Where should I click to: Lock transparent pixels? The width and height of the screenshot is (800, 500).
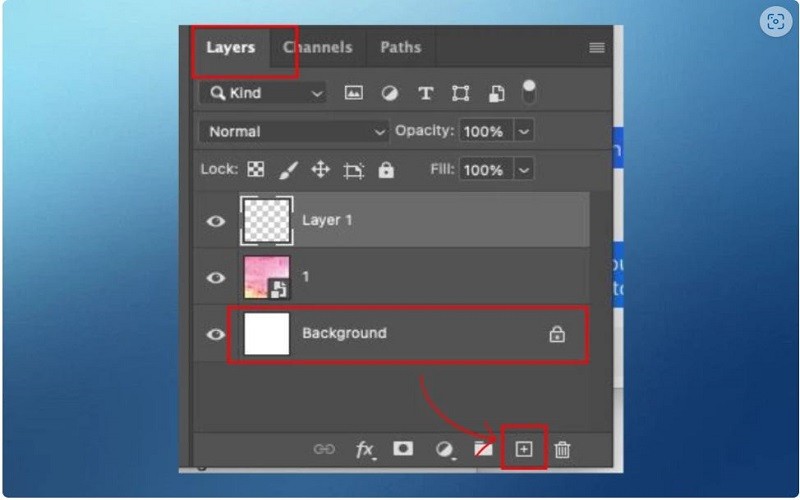click(256, 169)
